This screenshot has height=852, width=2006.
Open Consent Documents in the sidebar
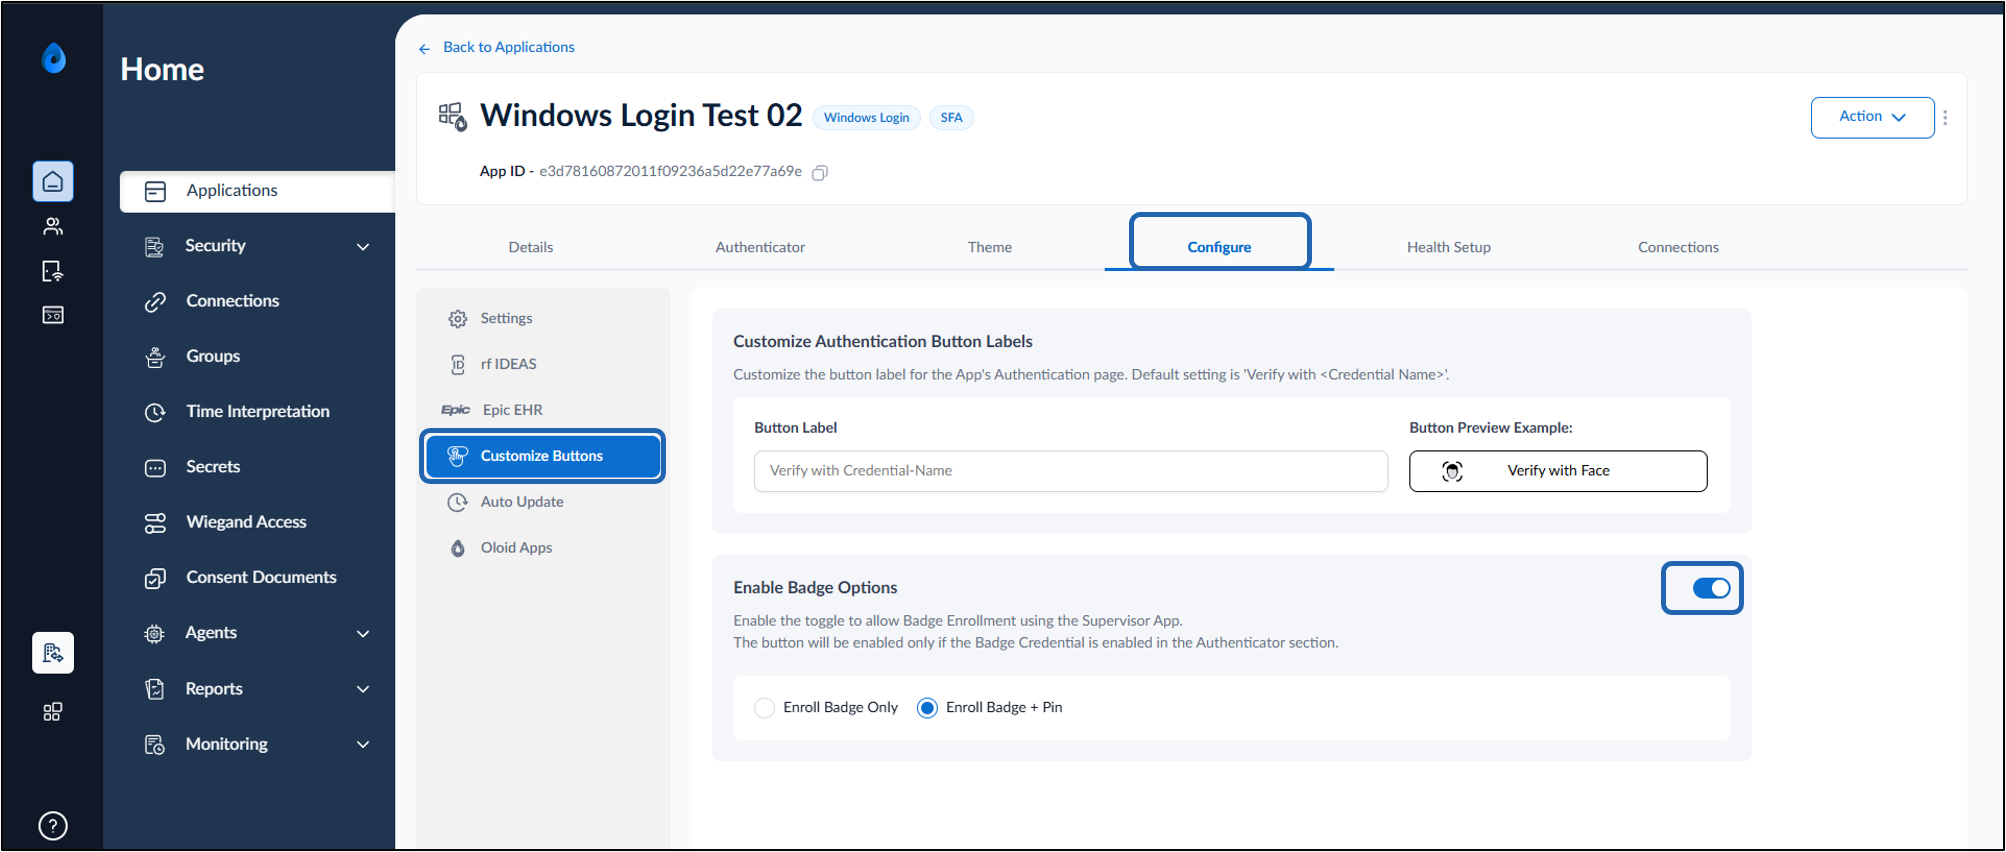click(x=258, y=578)
